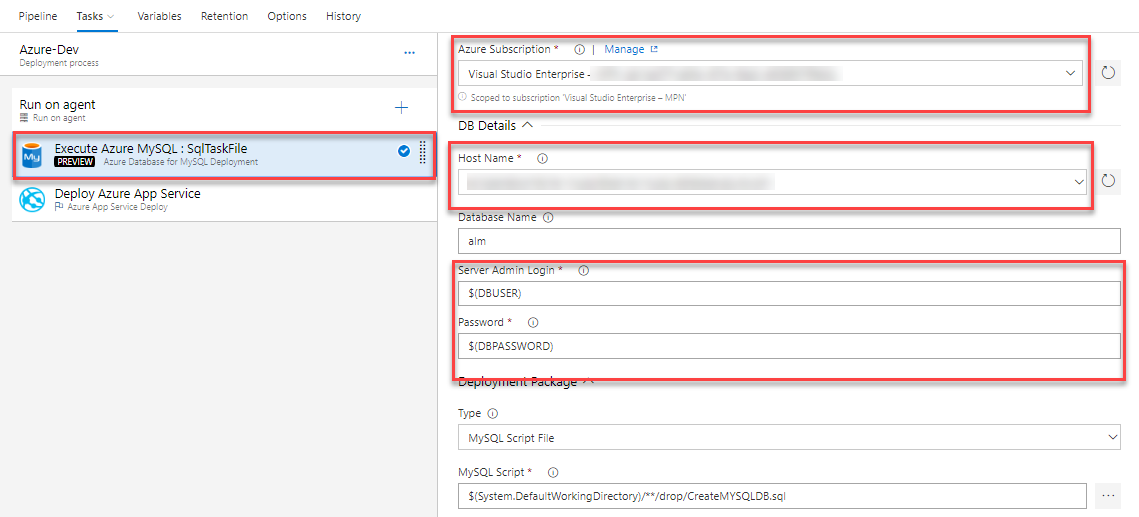Show Azure Subscription info tooltip icon

[x=579, y=49]
